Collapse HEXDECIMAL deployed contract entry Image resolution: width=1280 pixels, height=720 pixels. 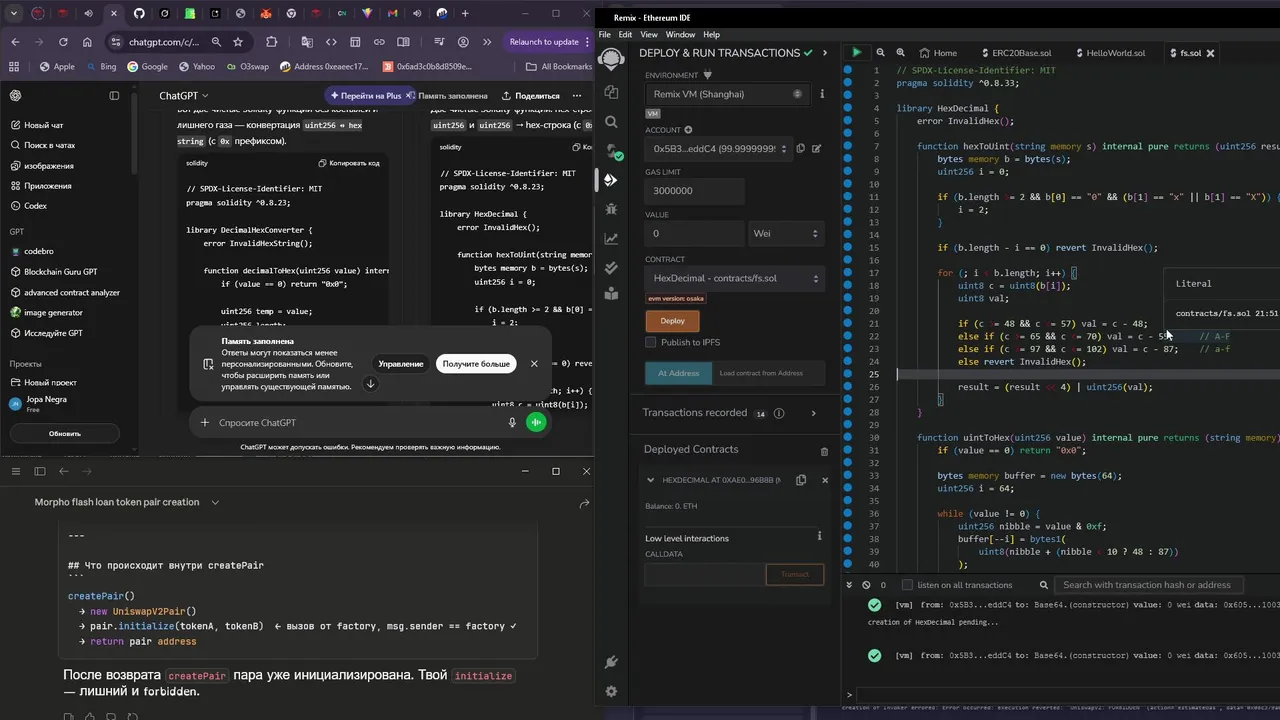(651, 480)
